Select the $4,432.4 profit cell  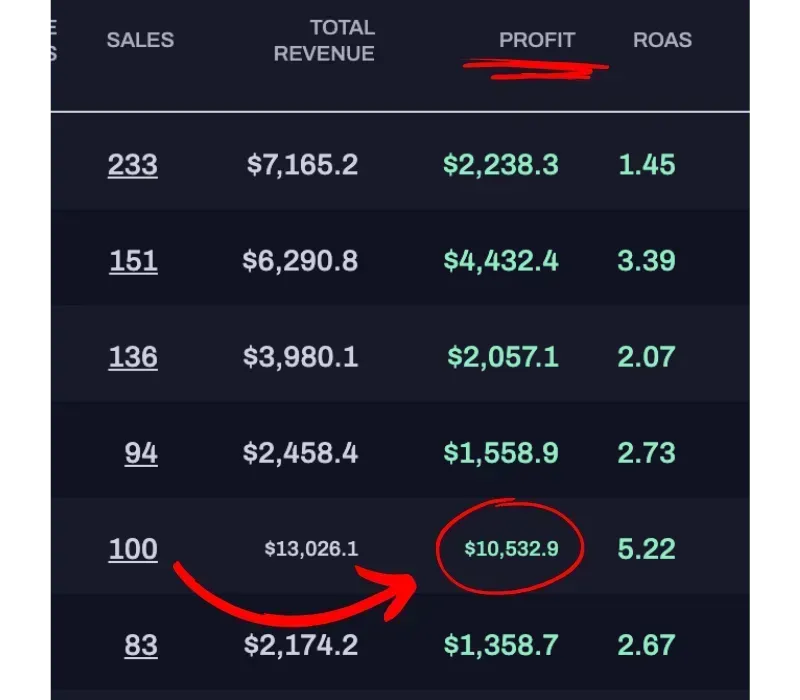(x=501, y=261)
